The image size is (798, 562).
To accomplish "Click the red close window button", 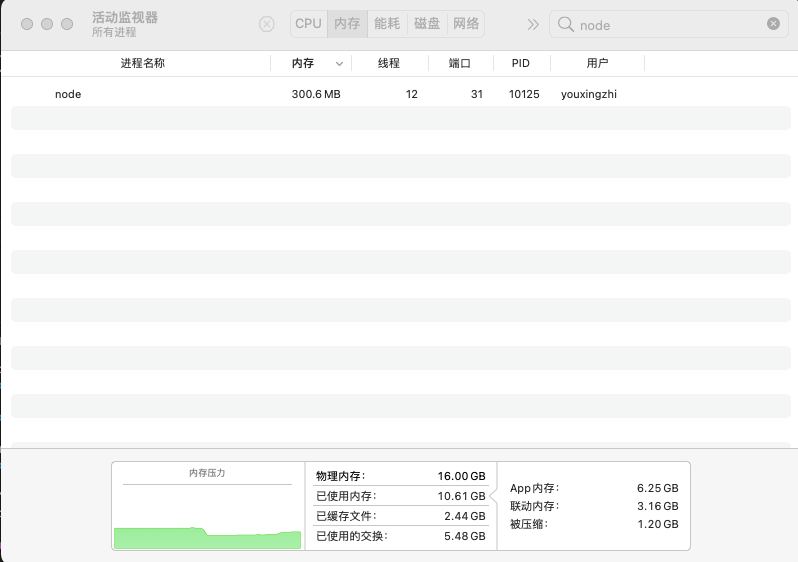I will pyautogui.click(x=27, y=24).
